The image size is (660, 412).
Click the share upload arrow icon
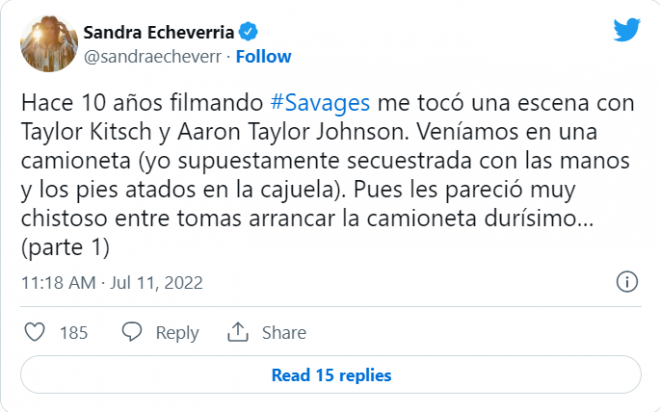(238, 332)
